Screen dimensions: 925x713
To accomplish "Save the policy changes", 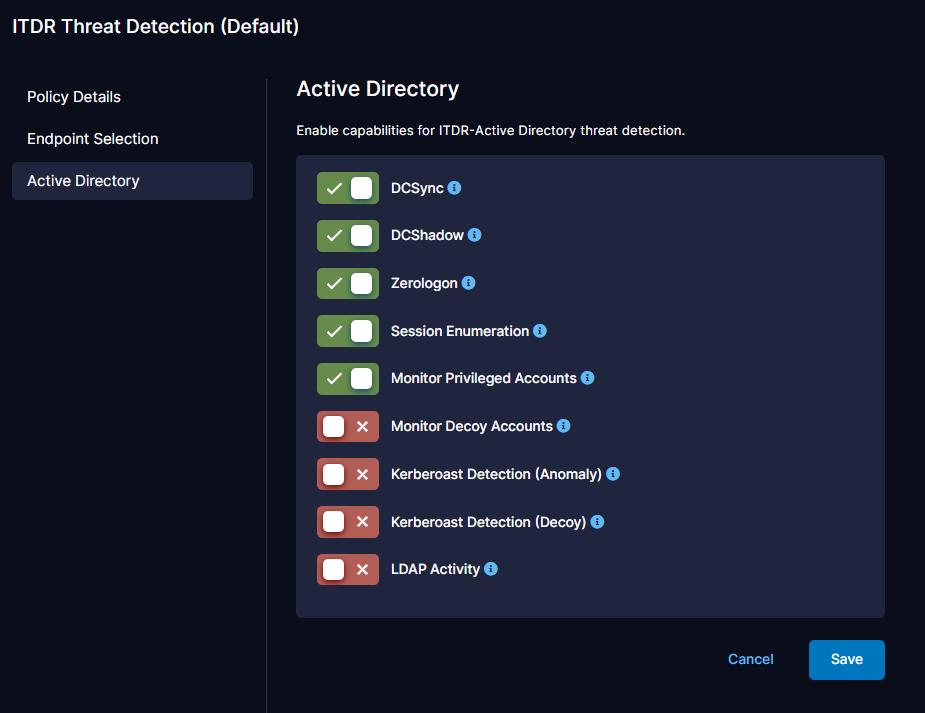I will tap(846, 659).
